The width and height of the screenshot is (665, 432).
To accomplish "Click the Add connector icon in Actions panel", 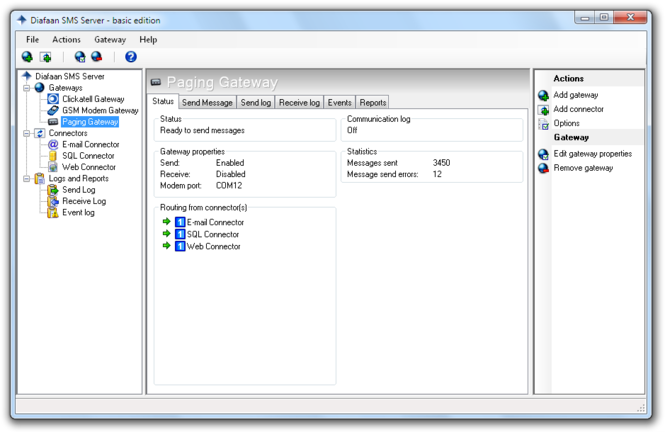I will [543, 109].
